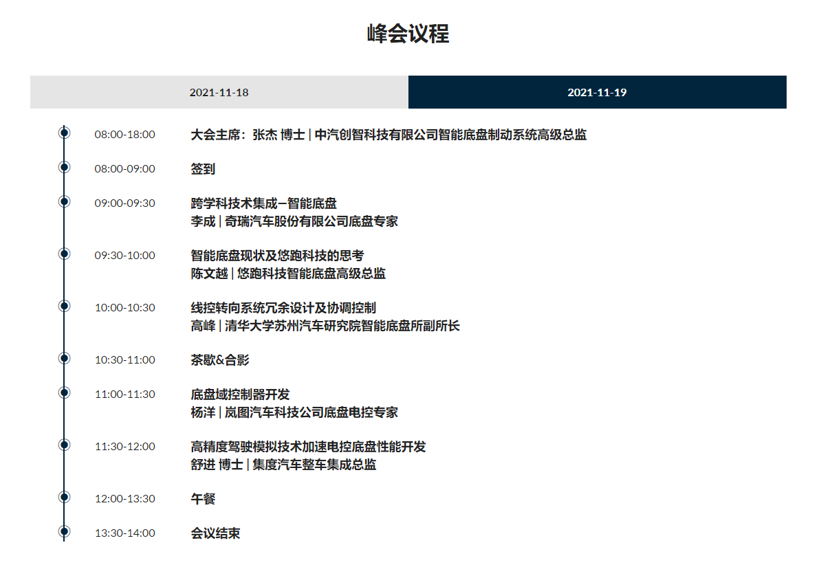Click timeline marker for 09:00-09:30 session
The image size is (820, 578).
point(64,202)
